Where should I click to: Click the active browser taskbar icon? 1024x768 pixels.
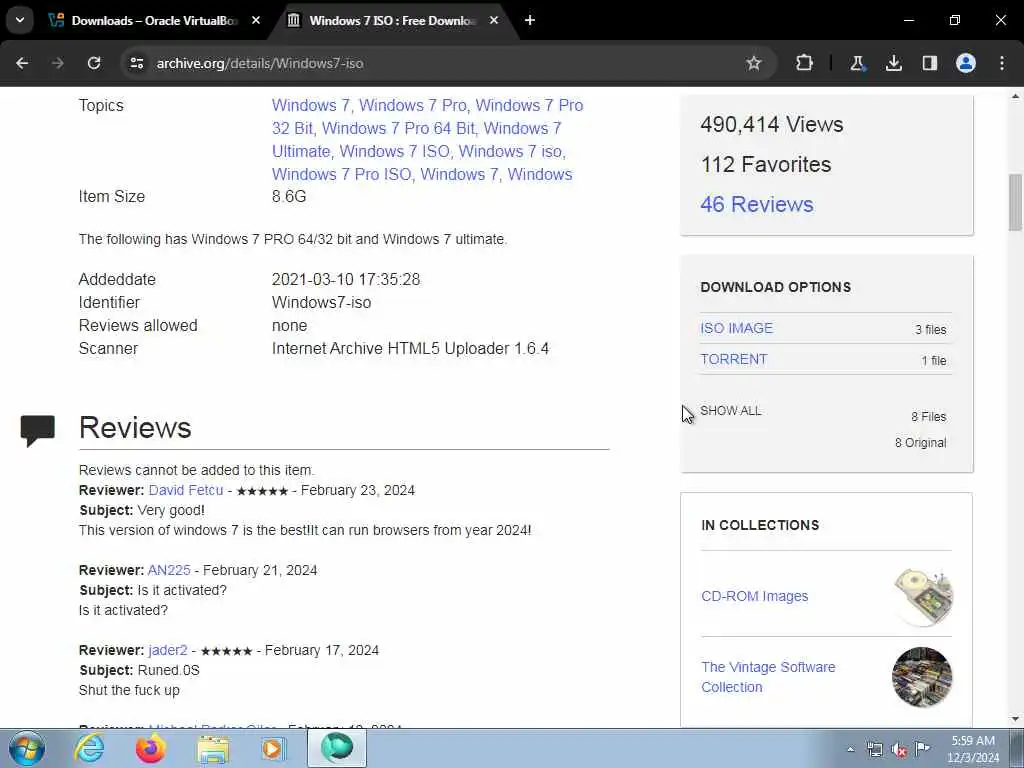point(337,748)
